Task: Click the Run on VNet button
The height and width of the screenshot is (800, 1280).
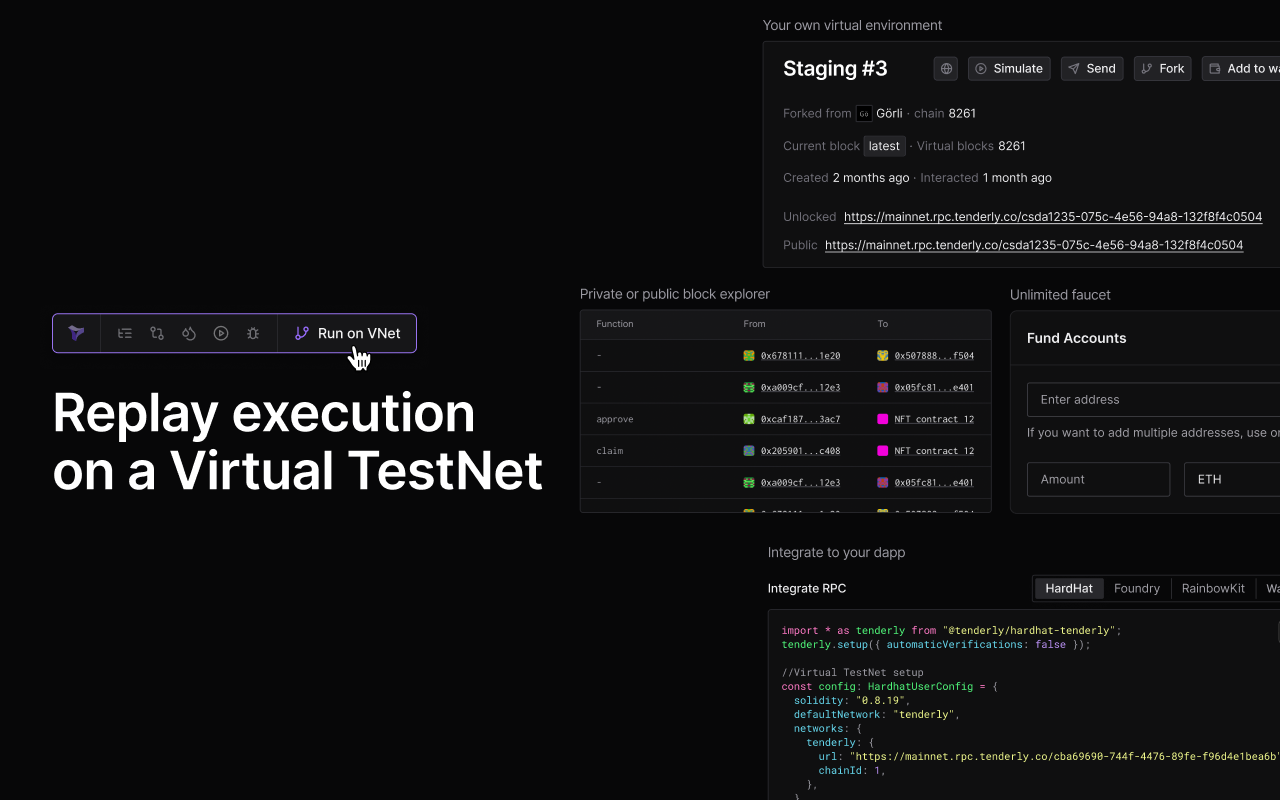Action: [x=347, y=332]
